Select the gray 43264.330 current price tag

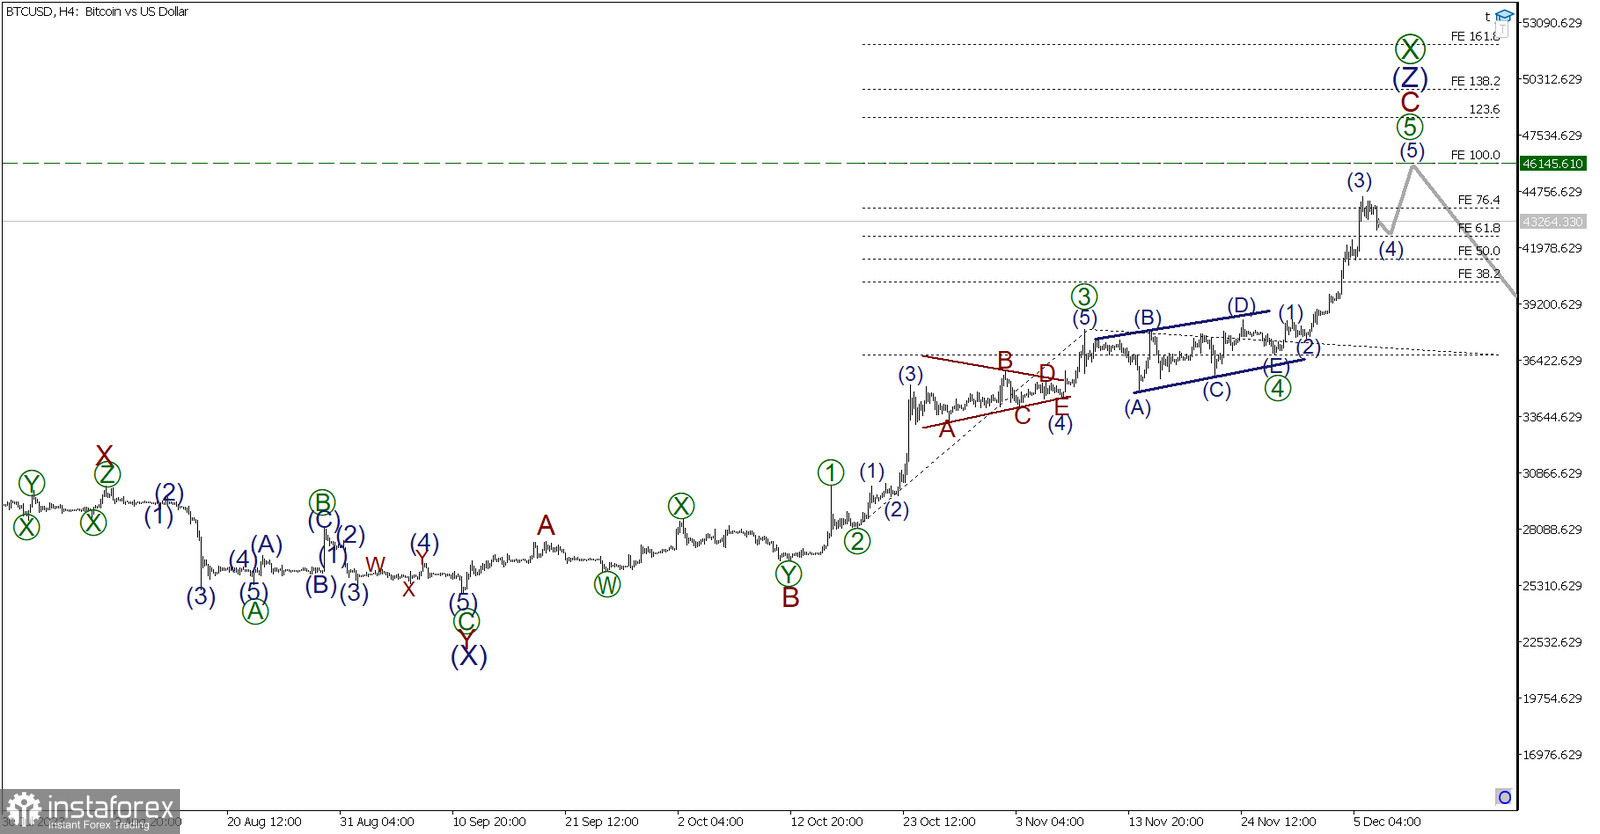point(1553,222)
